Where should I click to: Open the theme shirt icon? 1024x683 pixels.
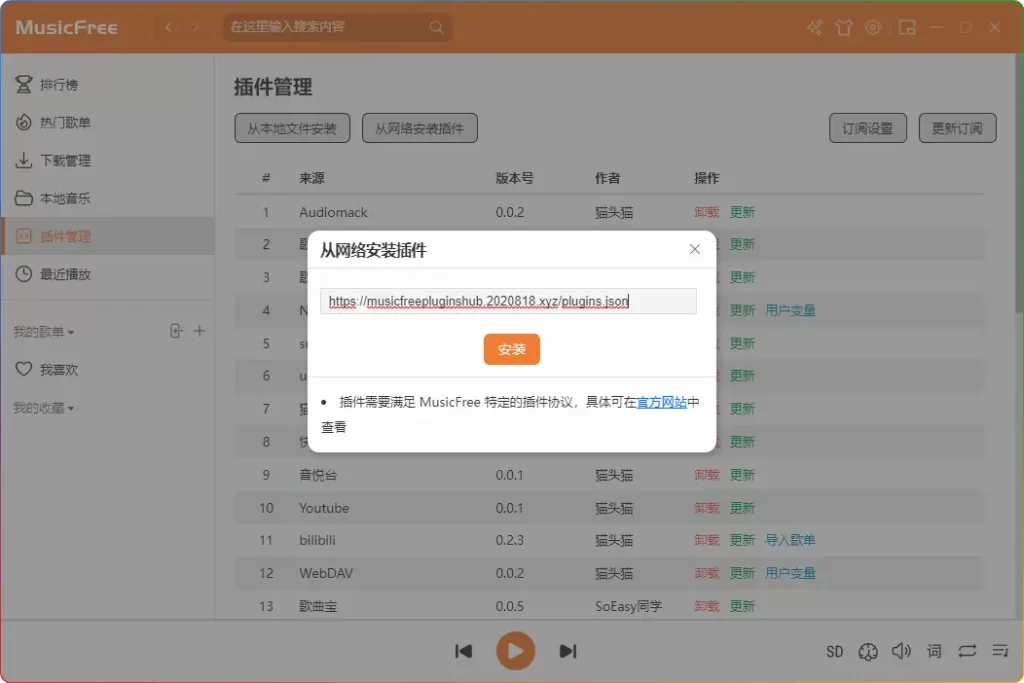coord(844,27)
